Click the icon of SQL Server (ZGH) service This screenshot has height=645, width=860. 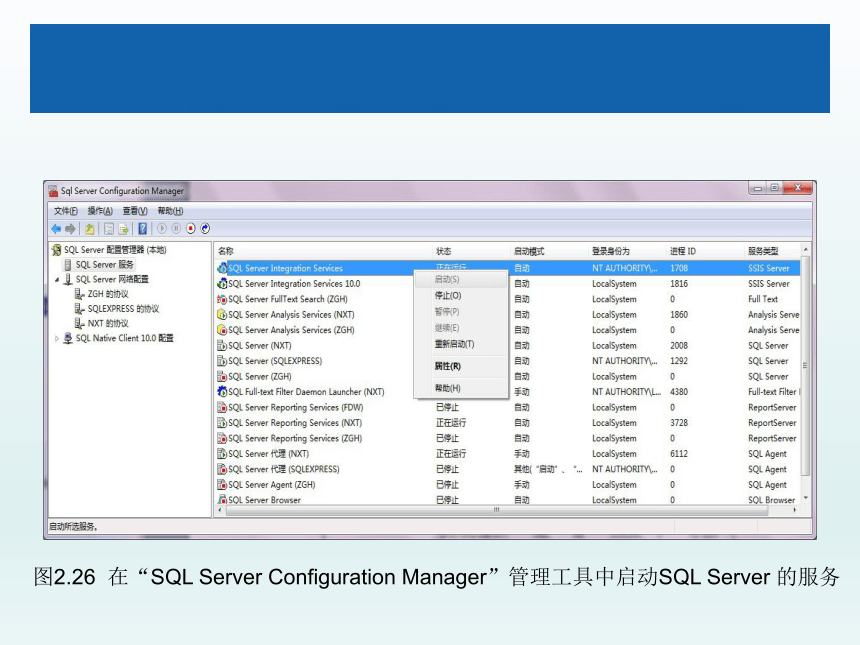pos(222,376)
